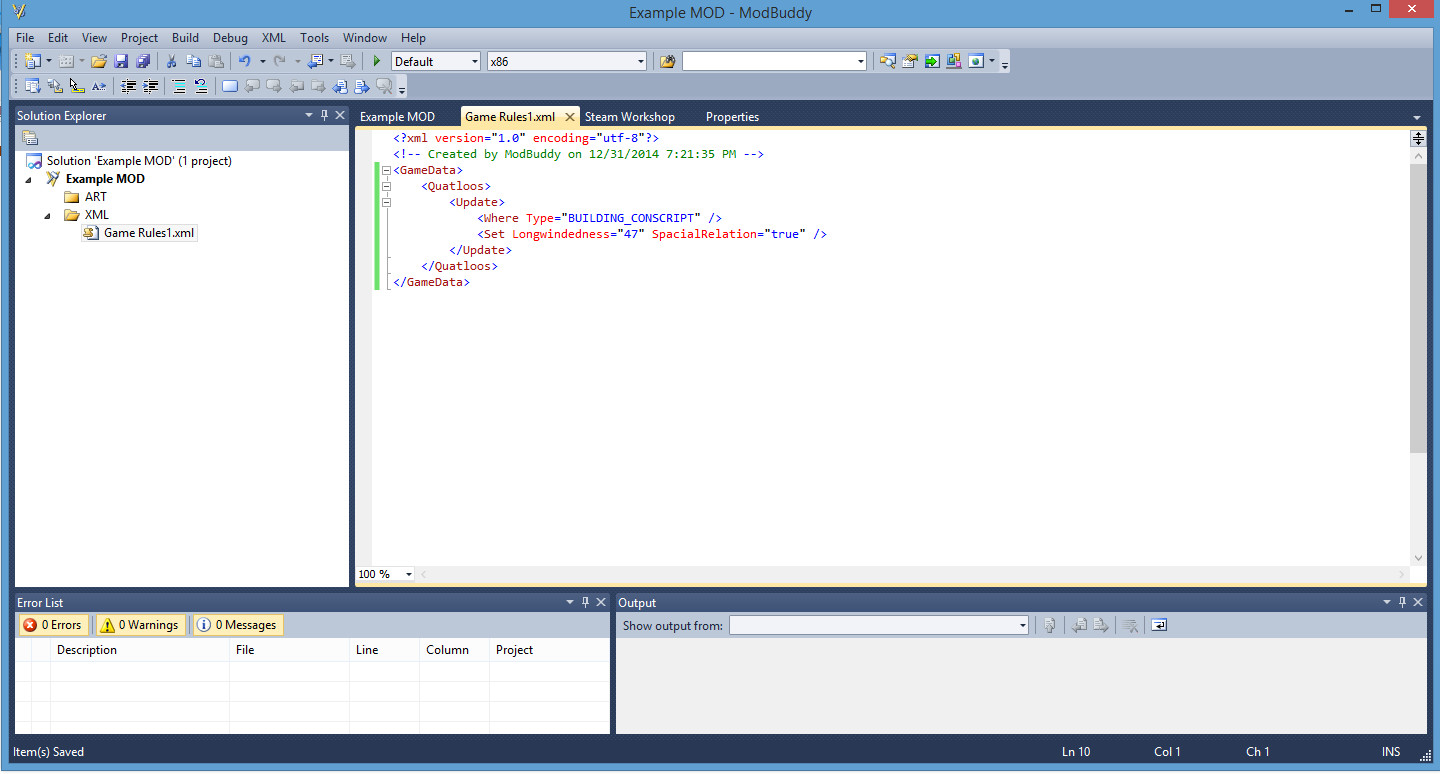Click the editor split window handle

point(1418,139)
